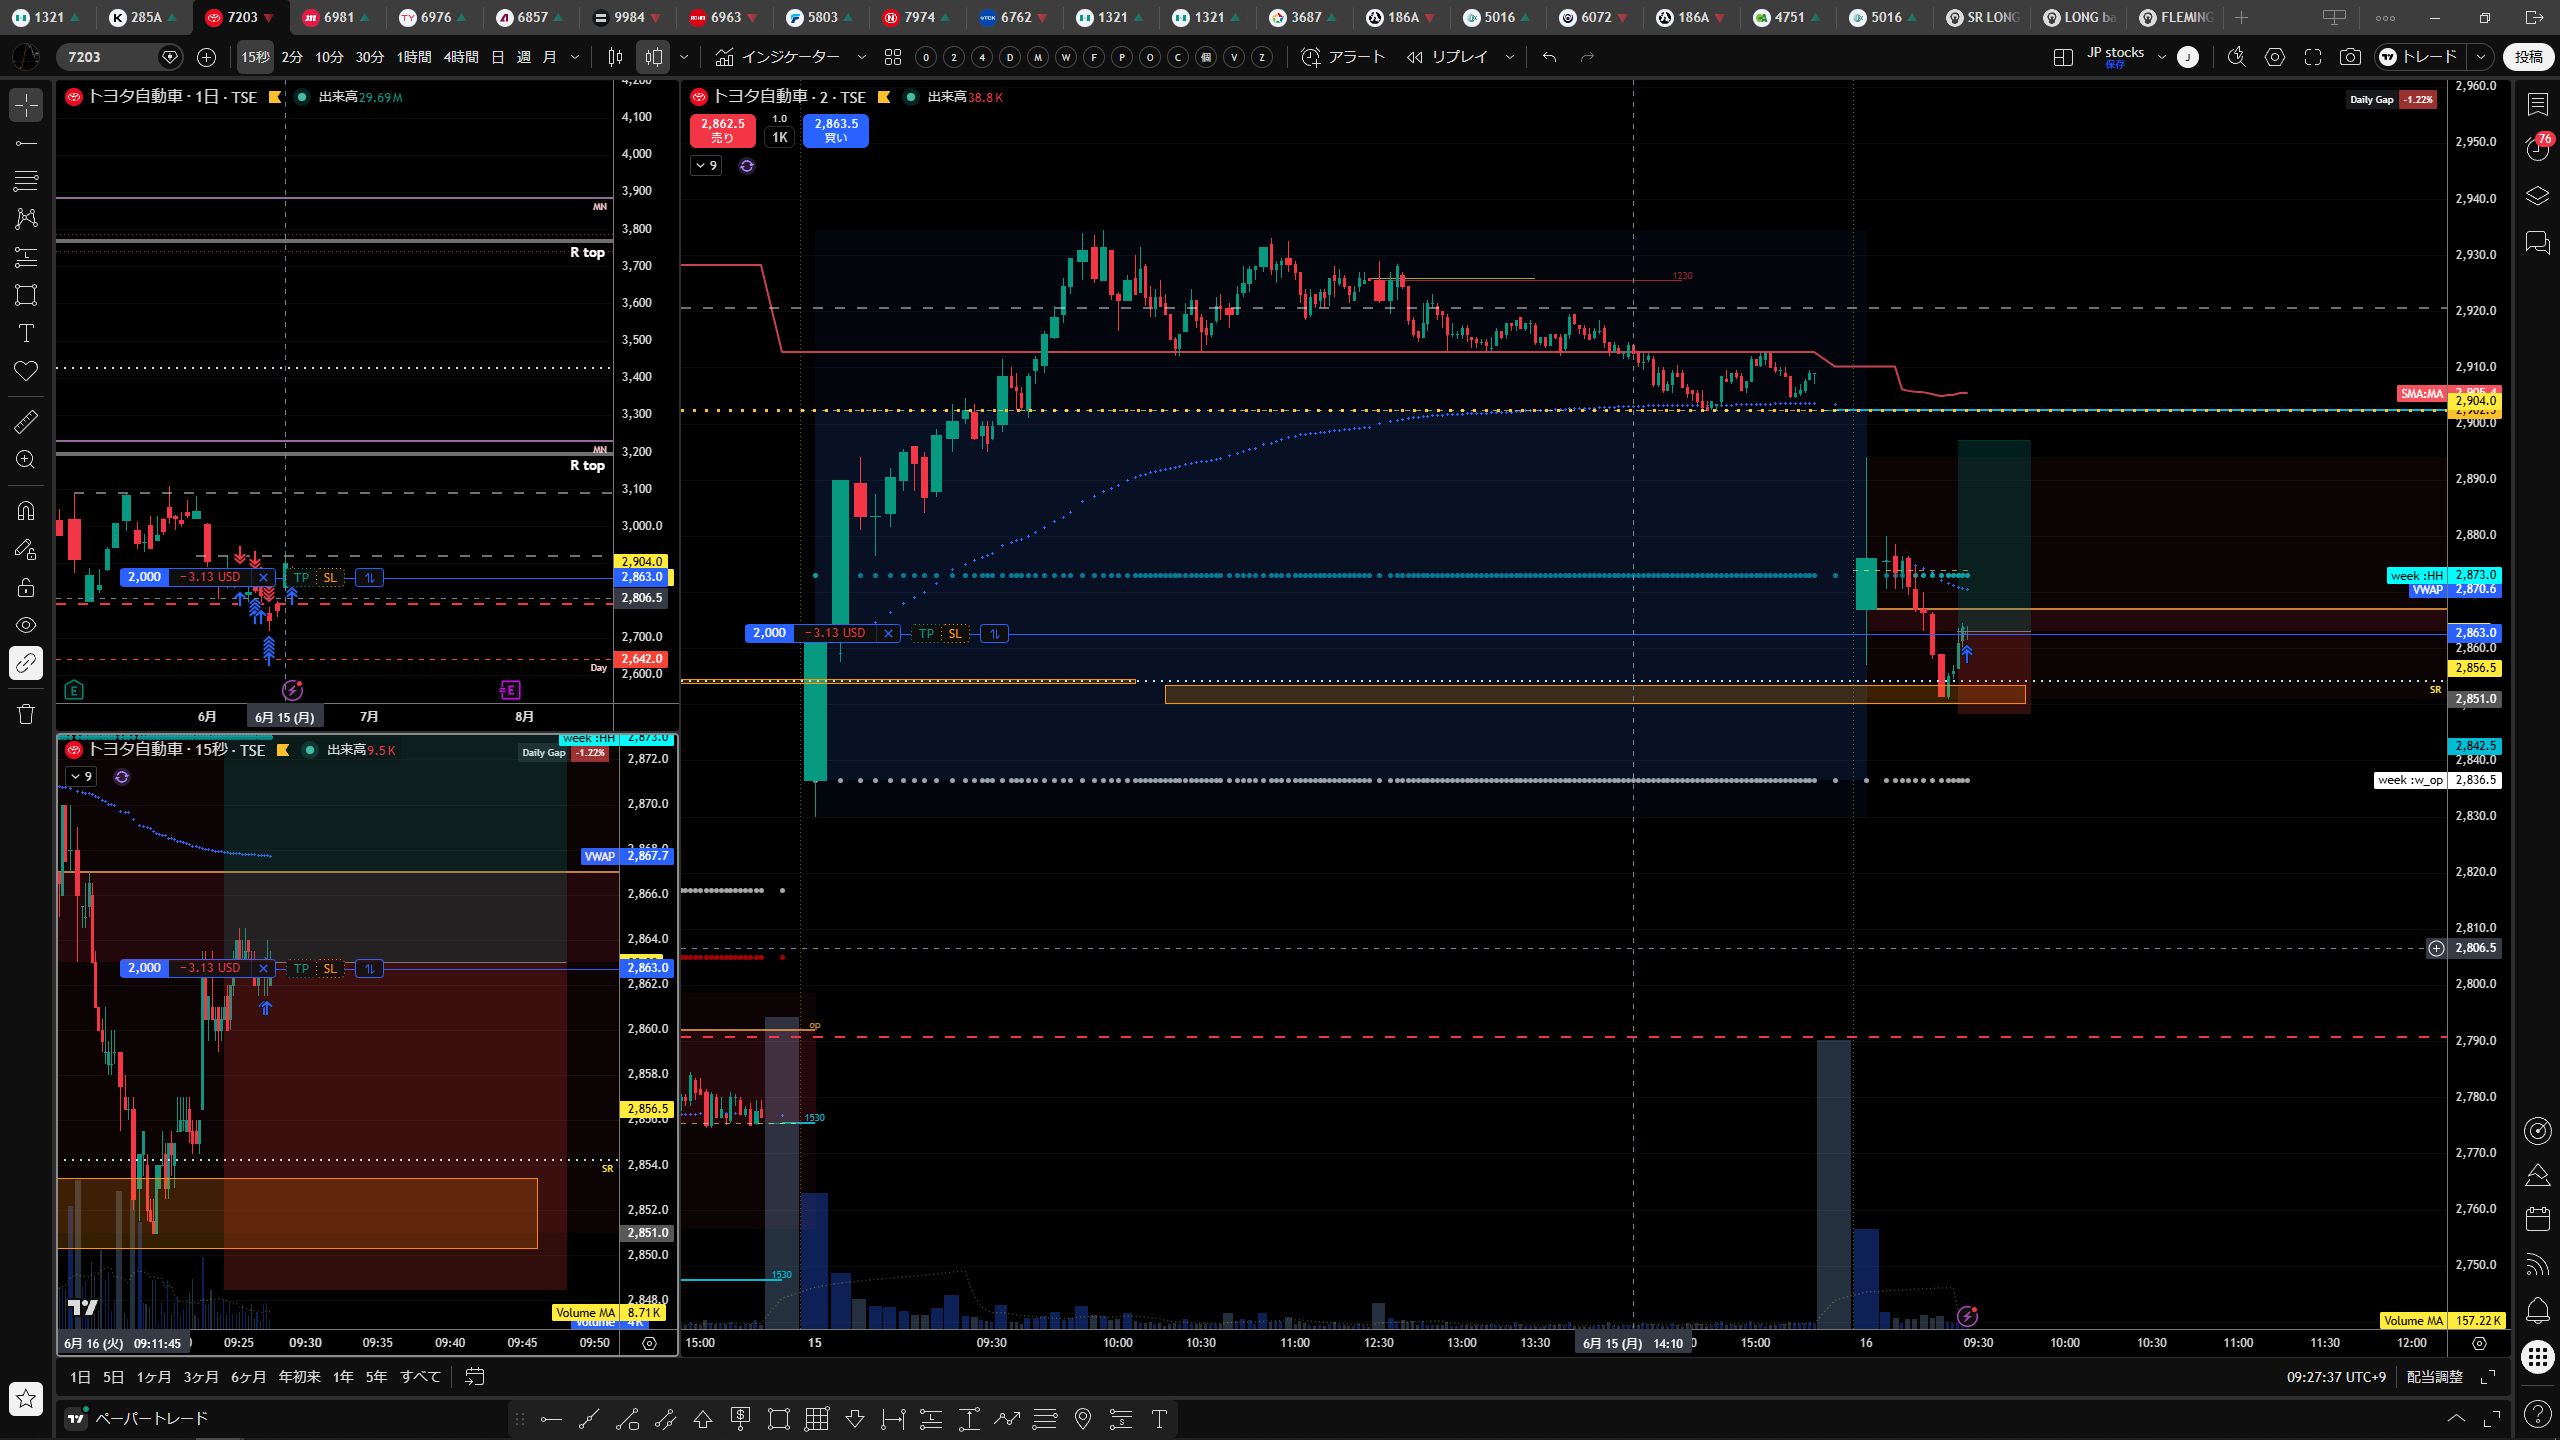Toggle stay in drawing mode pencil-lock icon
Image resolution: width=2560 pixels, height=1440 pixels.
pyautogui.click(x=26, y=549)
